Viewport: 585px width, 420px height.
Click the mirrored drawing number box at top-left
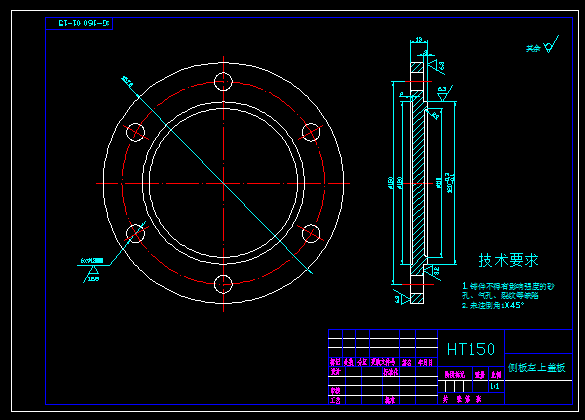click(79, 23)
